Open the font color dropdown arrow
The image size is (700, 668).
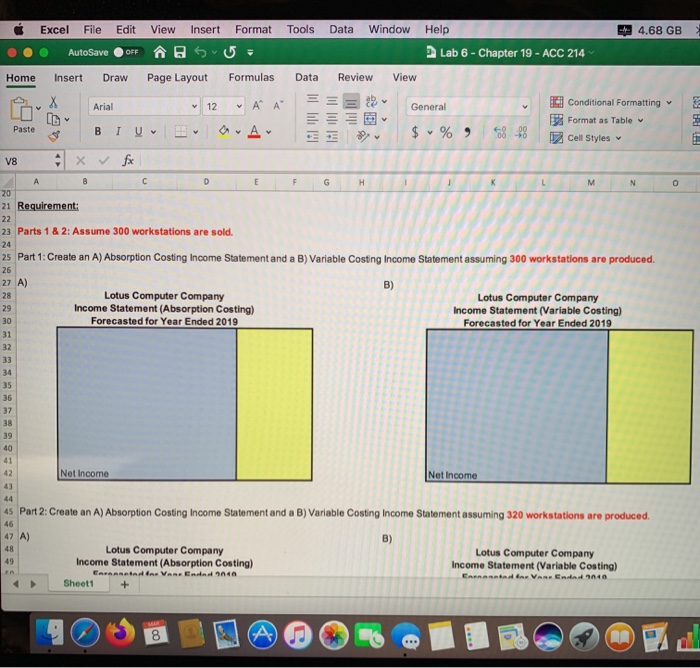point(268,132)
